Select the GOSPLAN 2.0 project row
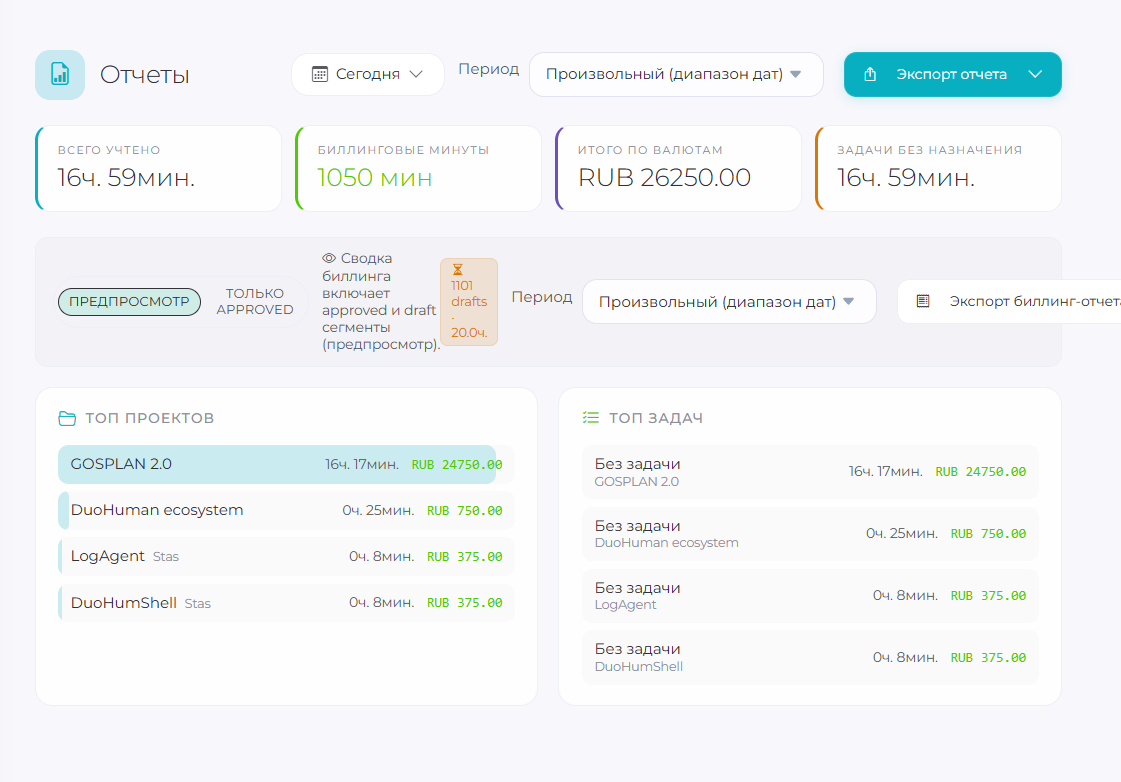This screenshot has height=782, width=1121. click(x=286, y=465)
